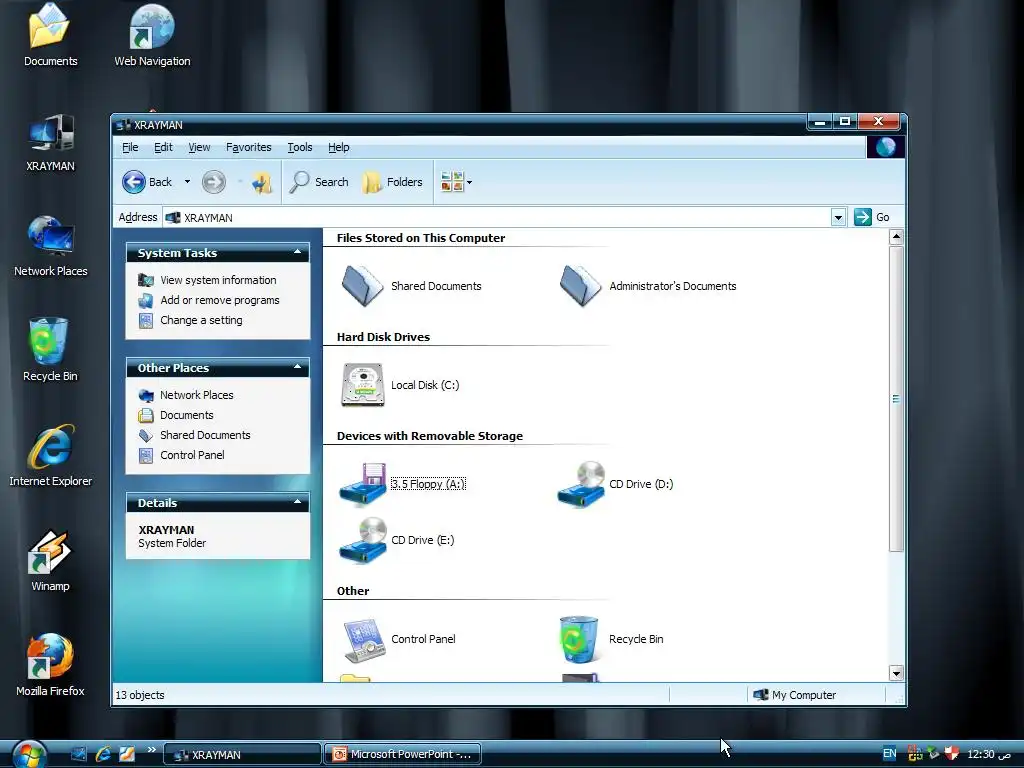Open Control Panel link in Other Places
The image size is (1024, 768).
[192, 456]
